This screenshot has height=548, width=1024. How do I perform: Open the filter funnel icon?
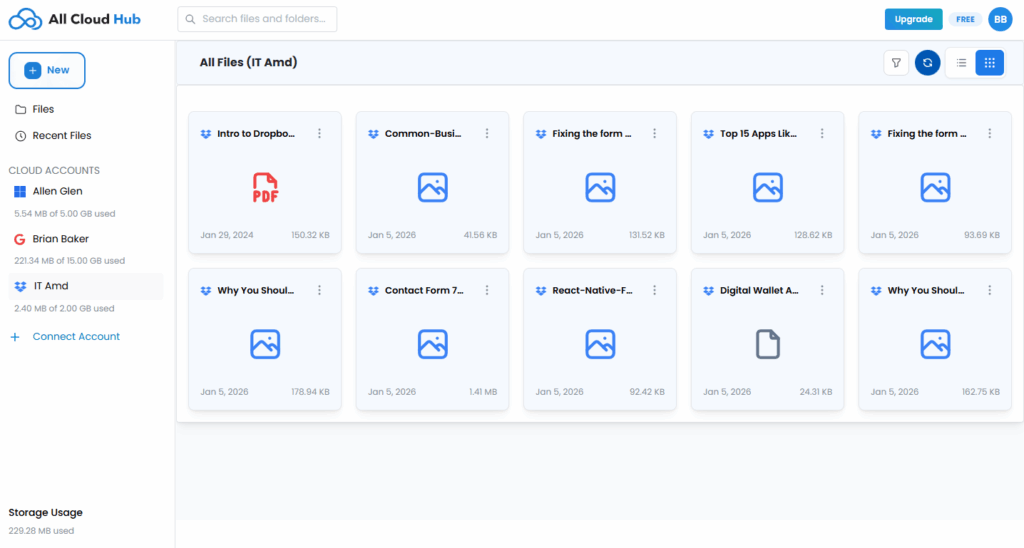[896, 63]
